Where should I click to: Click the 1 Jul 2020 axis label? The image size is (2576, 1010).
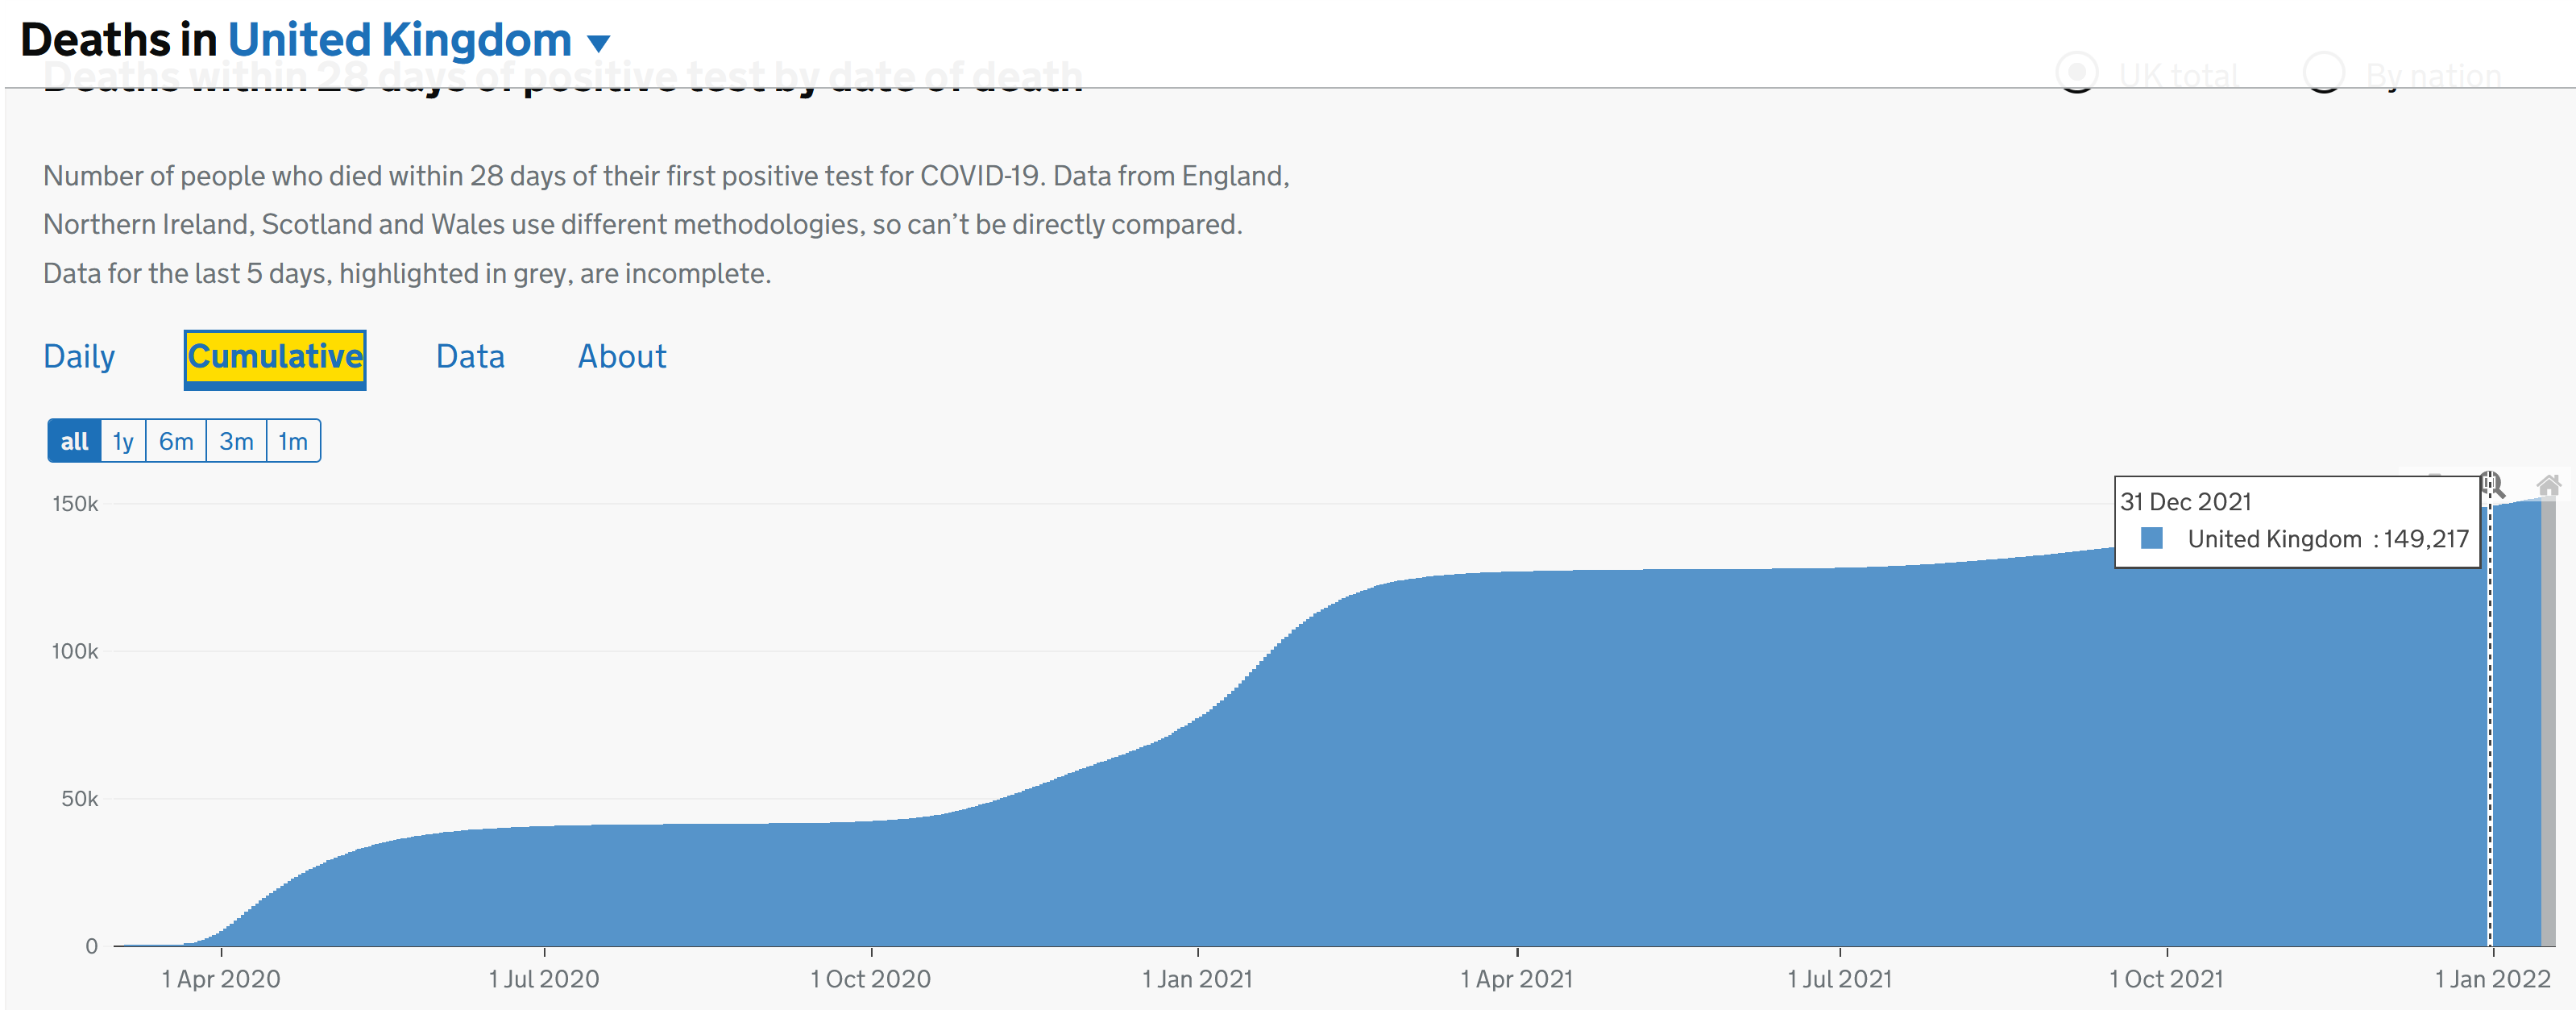(x=544, y=979)
